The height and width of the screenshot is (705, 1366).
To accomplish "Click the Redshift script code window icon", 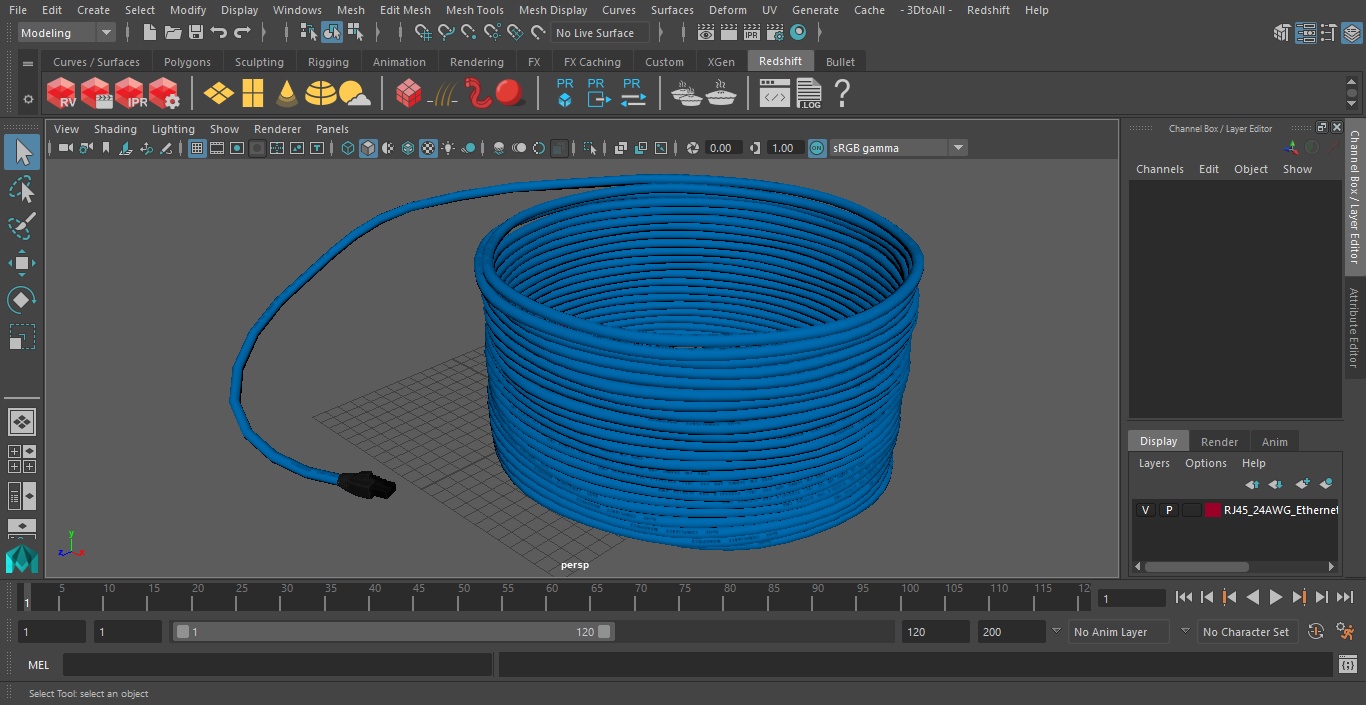I will 775,95.
